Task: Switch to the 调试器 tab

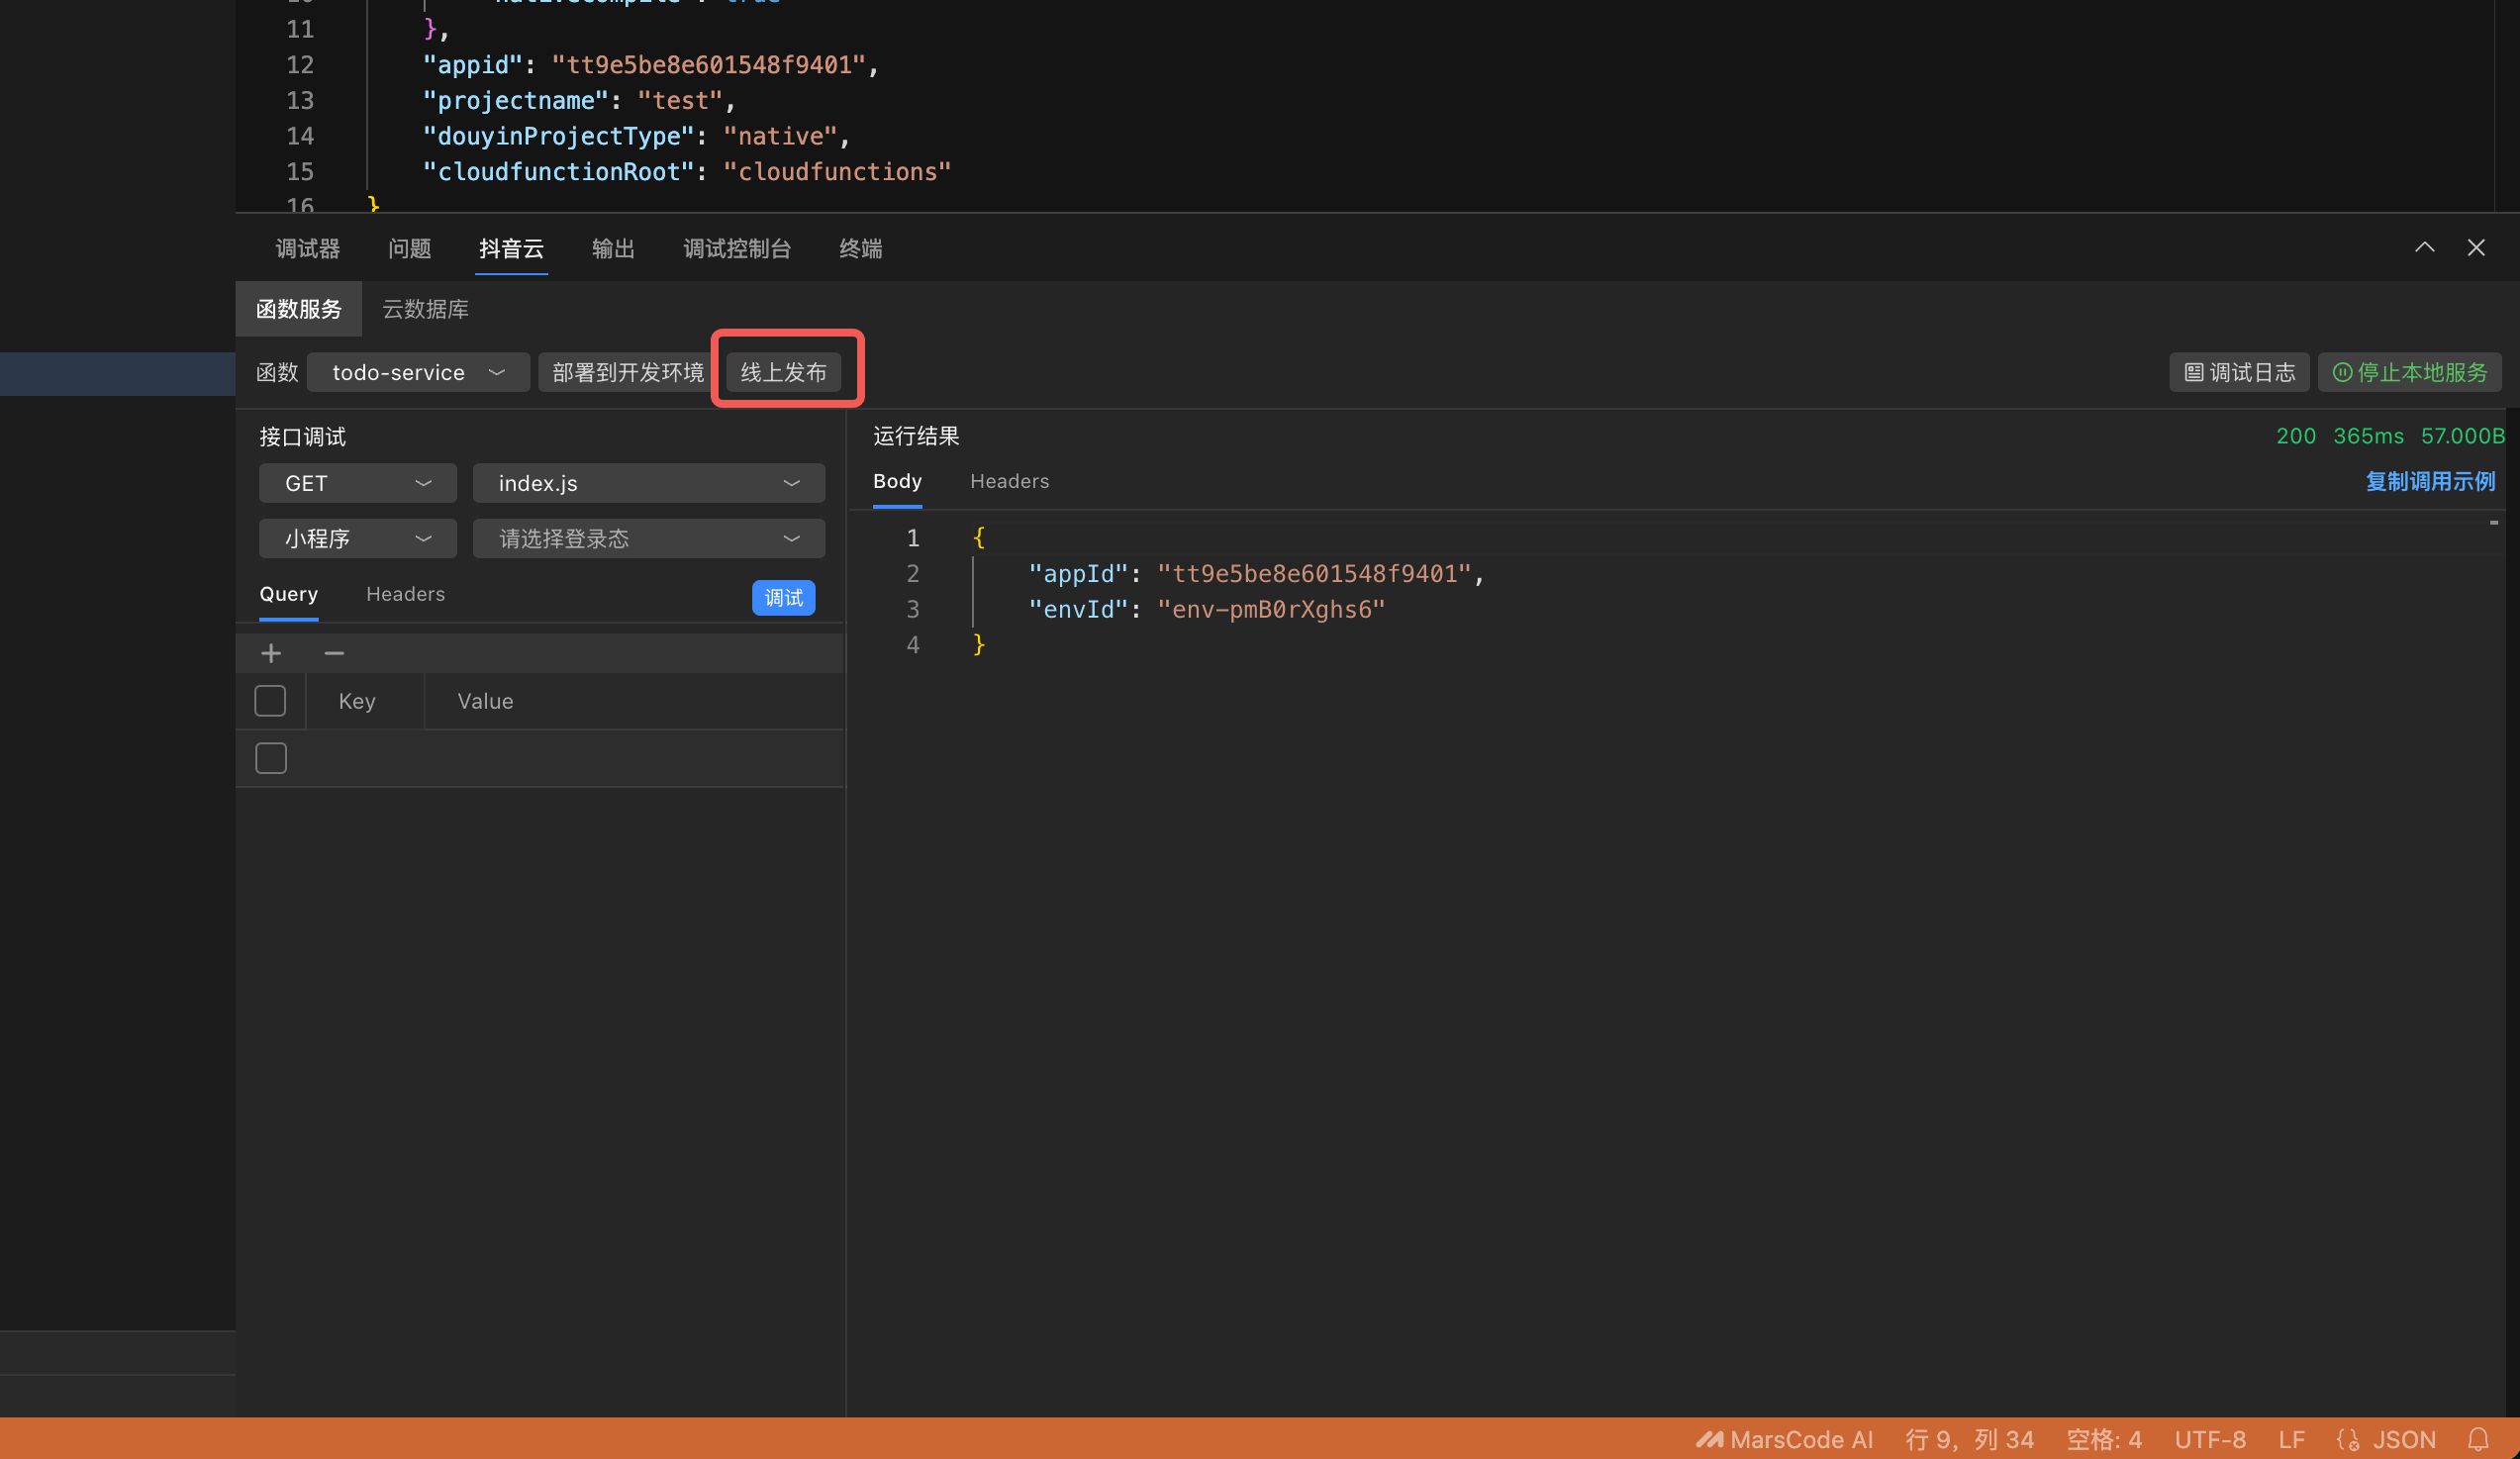Action: (308, 248)
